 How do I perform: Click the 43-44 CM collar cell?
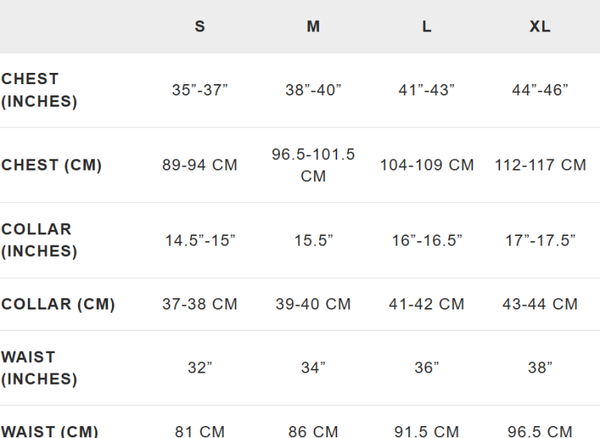(540, 304)
